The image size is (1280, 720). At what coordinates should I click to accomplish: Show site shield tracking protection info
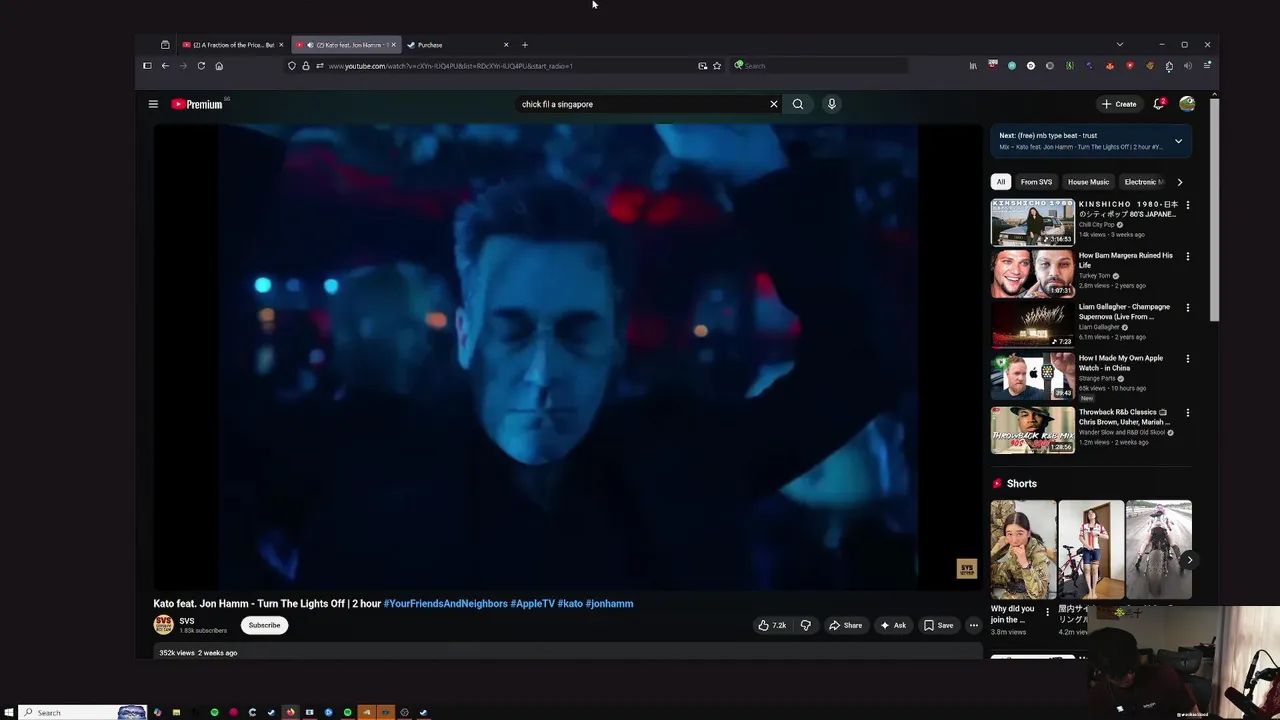(292, 66)
